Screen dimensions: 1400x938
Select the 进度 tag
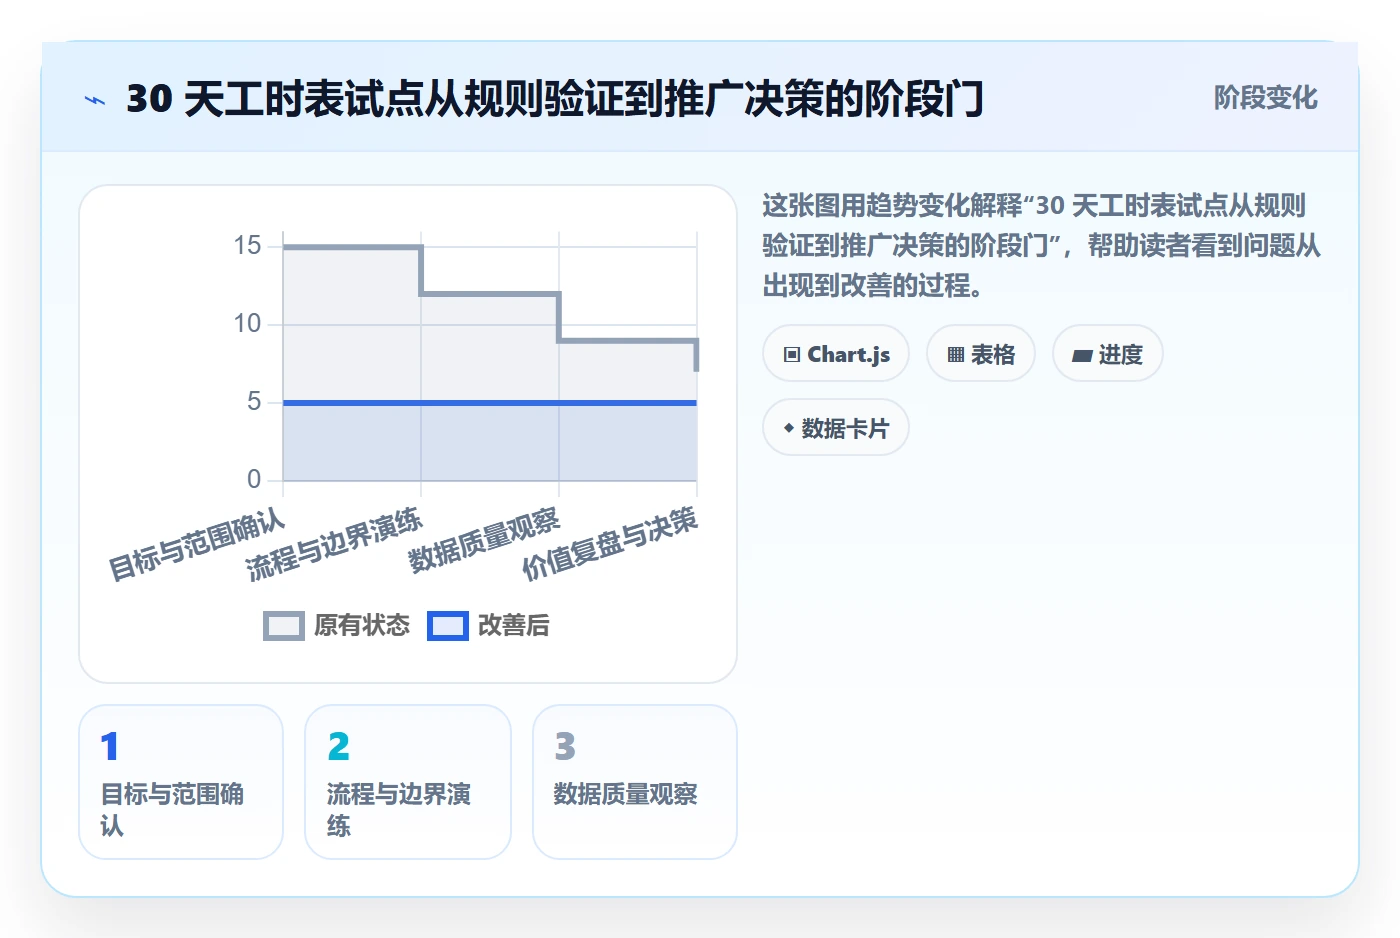[1107, 354]
